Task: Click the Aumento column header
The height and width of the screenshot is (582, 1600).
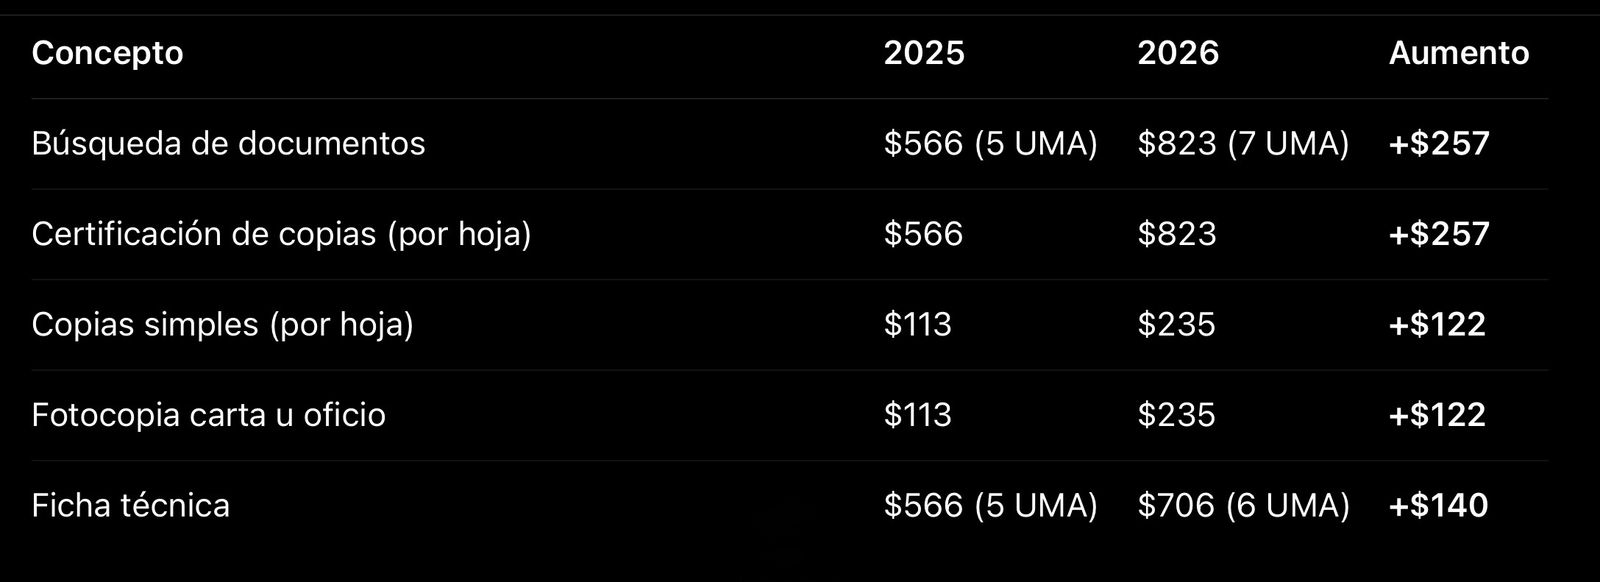Action: (1458, 53)
